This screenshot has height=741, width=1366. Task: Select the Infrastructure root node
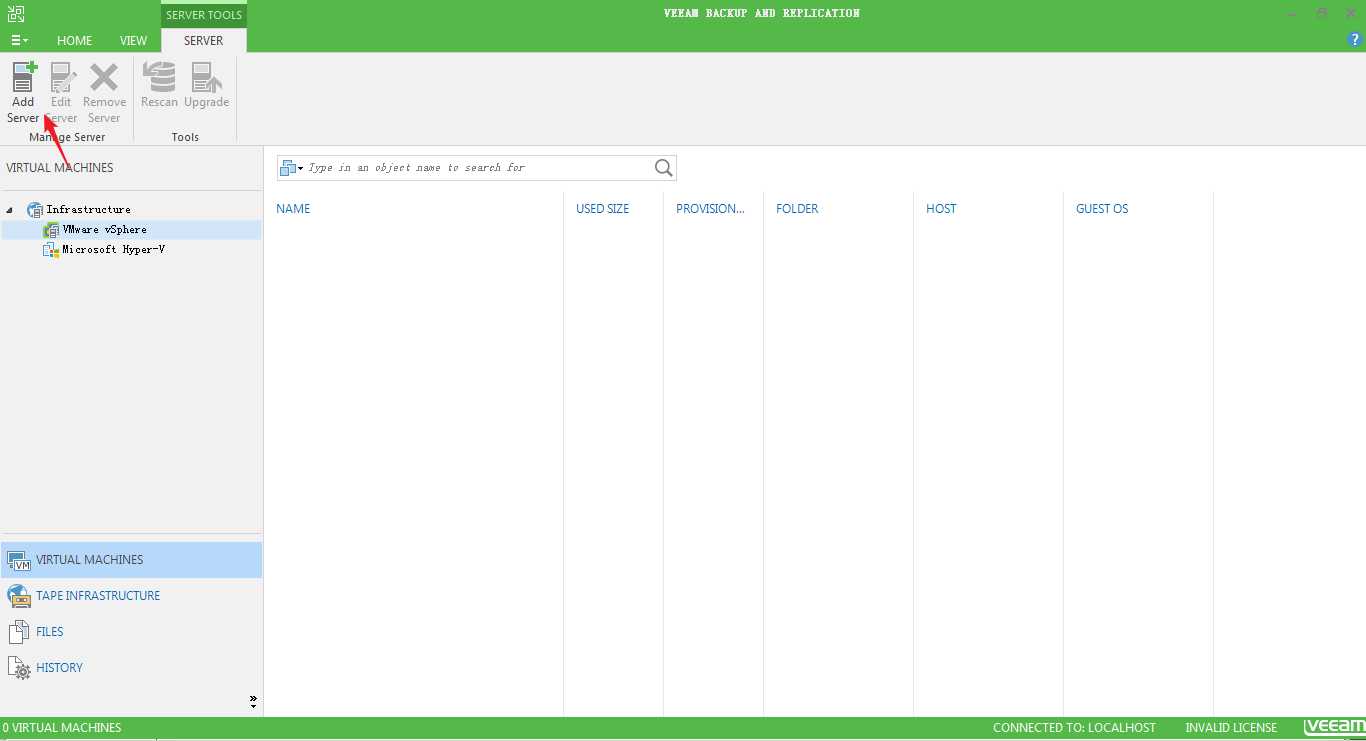88,210
